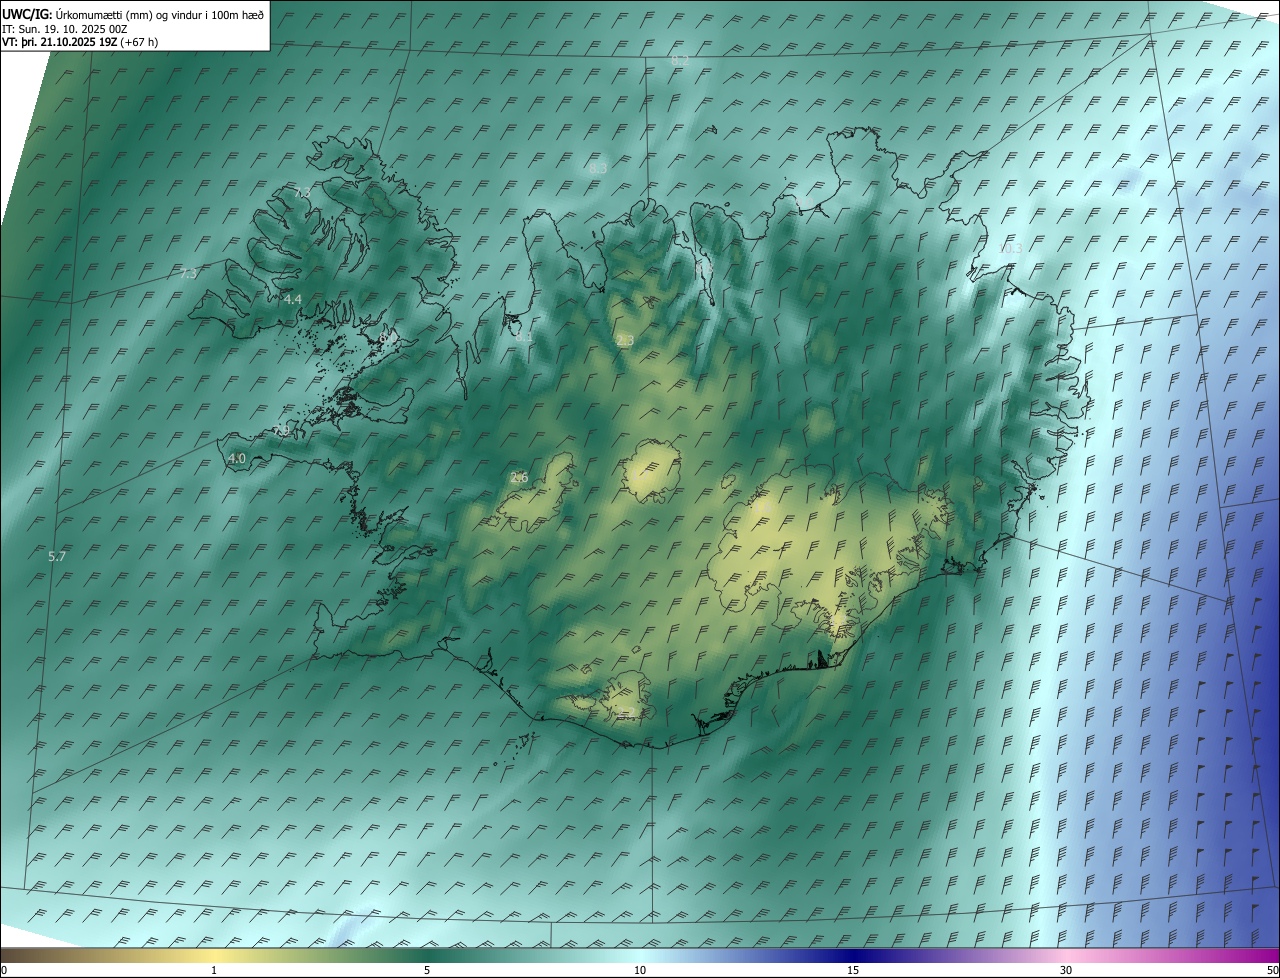Click the 8.0 value on the map
The width and height of the screenshot is (1280, 978).
(388, 339)
